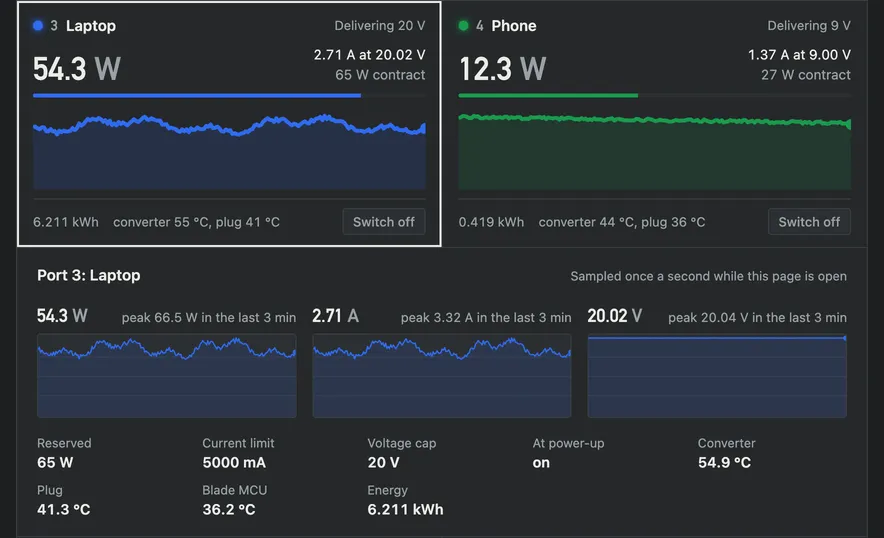The width and height of the screenshot is (884, 538).
Task: Click Switch off on the Laptop card
Action: tap(384, 222)
